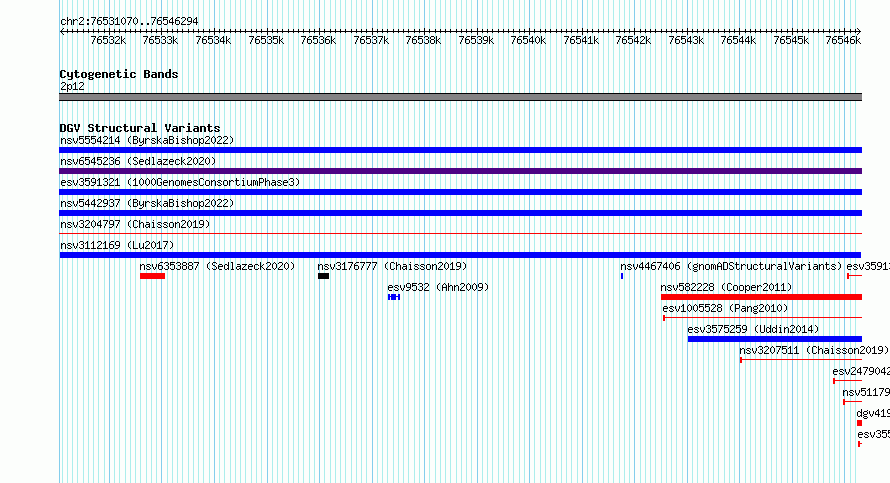Open esv3575259 (Uddin2014) label

tap(753, 329)
